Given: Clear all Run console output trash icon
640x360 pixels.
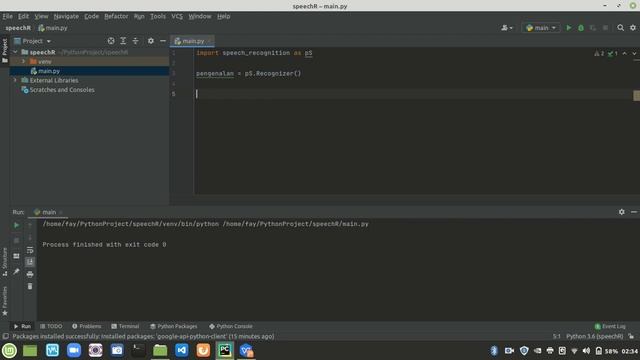Looking at the screenshot, I should 30,287.
